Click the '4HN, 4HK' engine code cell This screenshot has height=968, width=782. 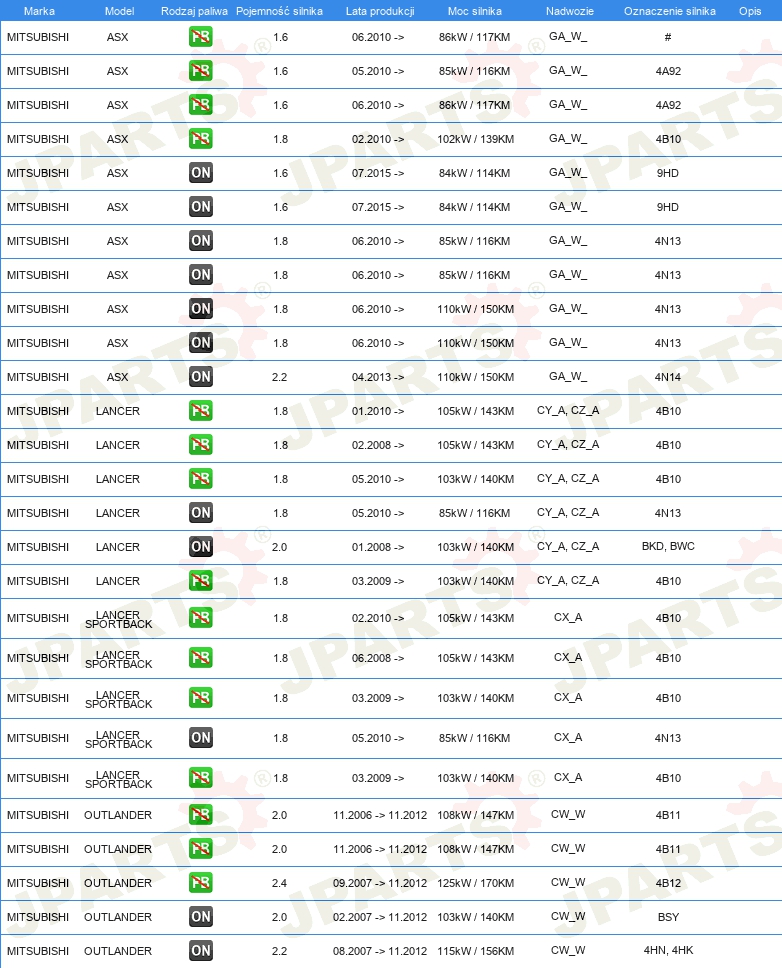tap(668, 951)
